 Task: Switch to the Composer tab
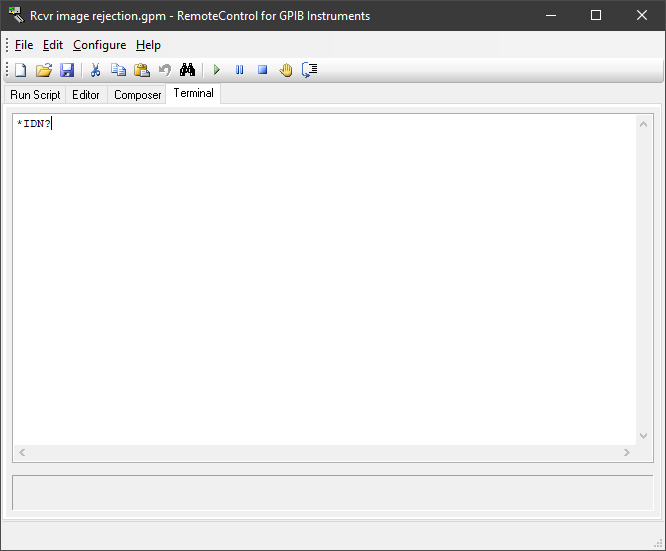point(137,95)
